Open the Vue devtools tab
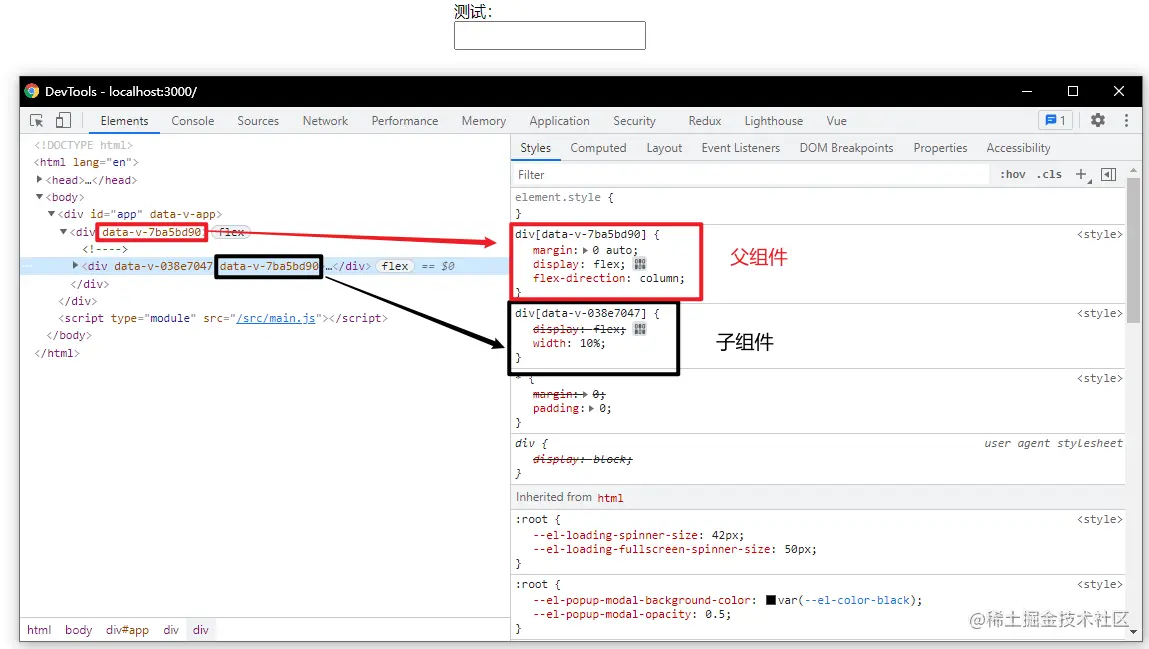This screenshot has width=1149, height=649. [x=836, y=121]
